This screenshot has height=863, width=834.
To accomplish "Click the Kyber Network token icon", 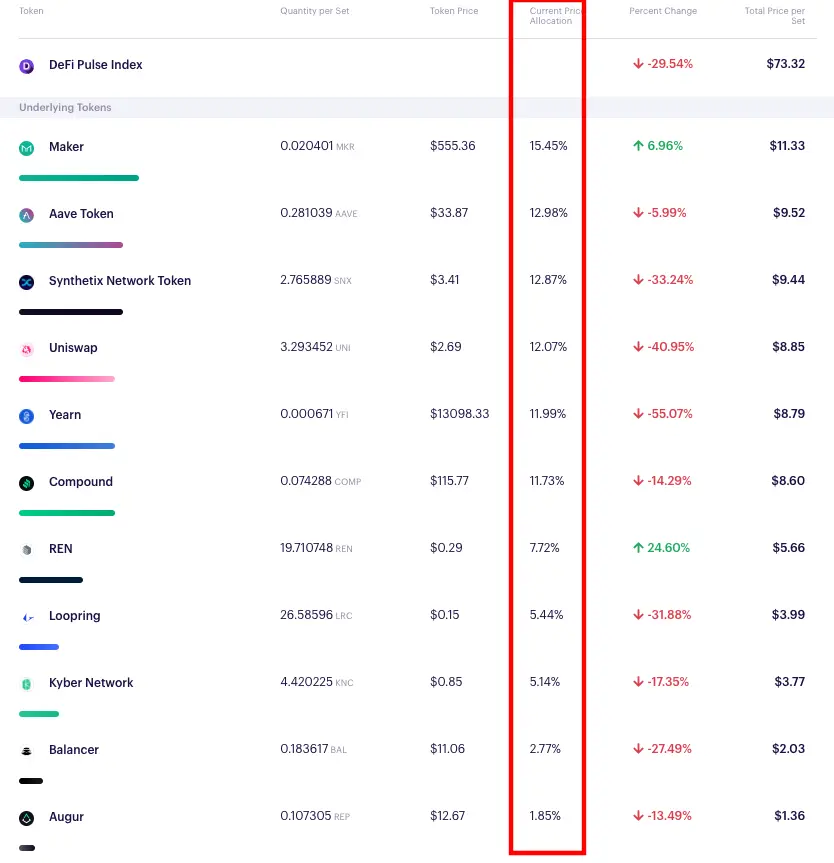I will coord(26,684).
